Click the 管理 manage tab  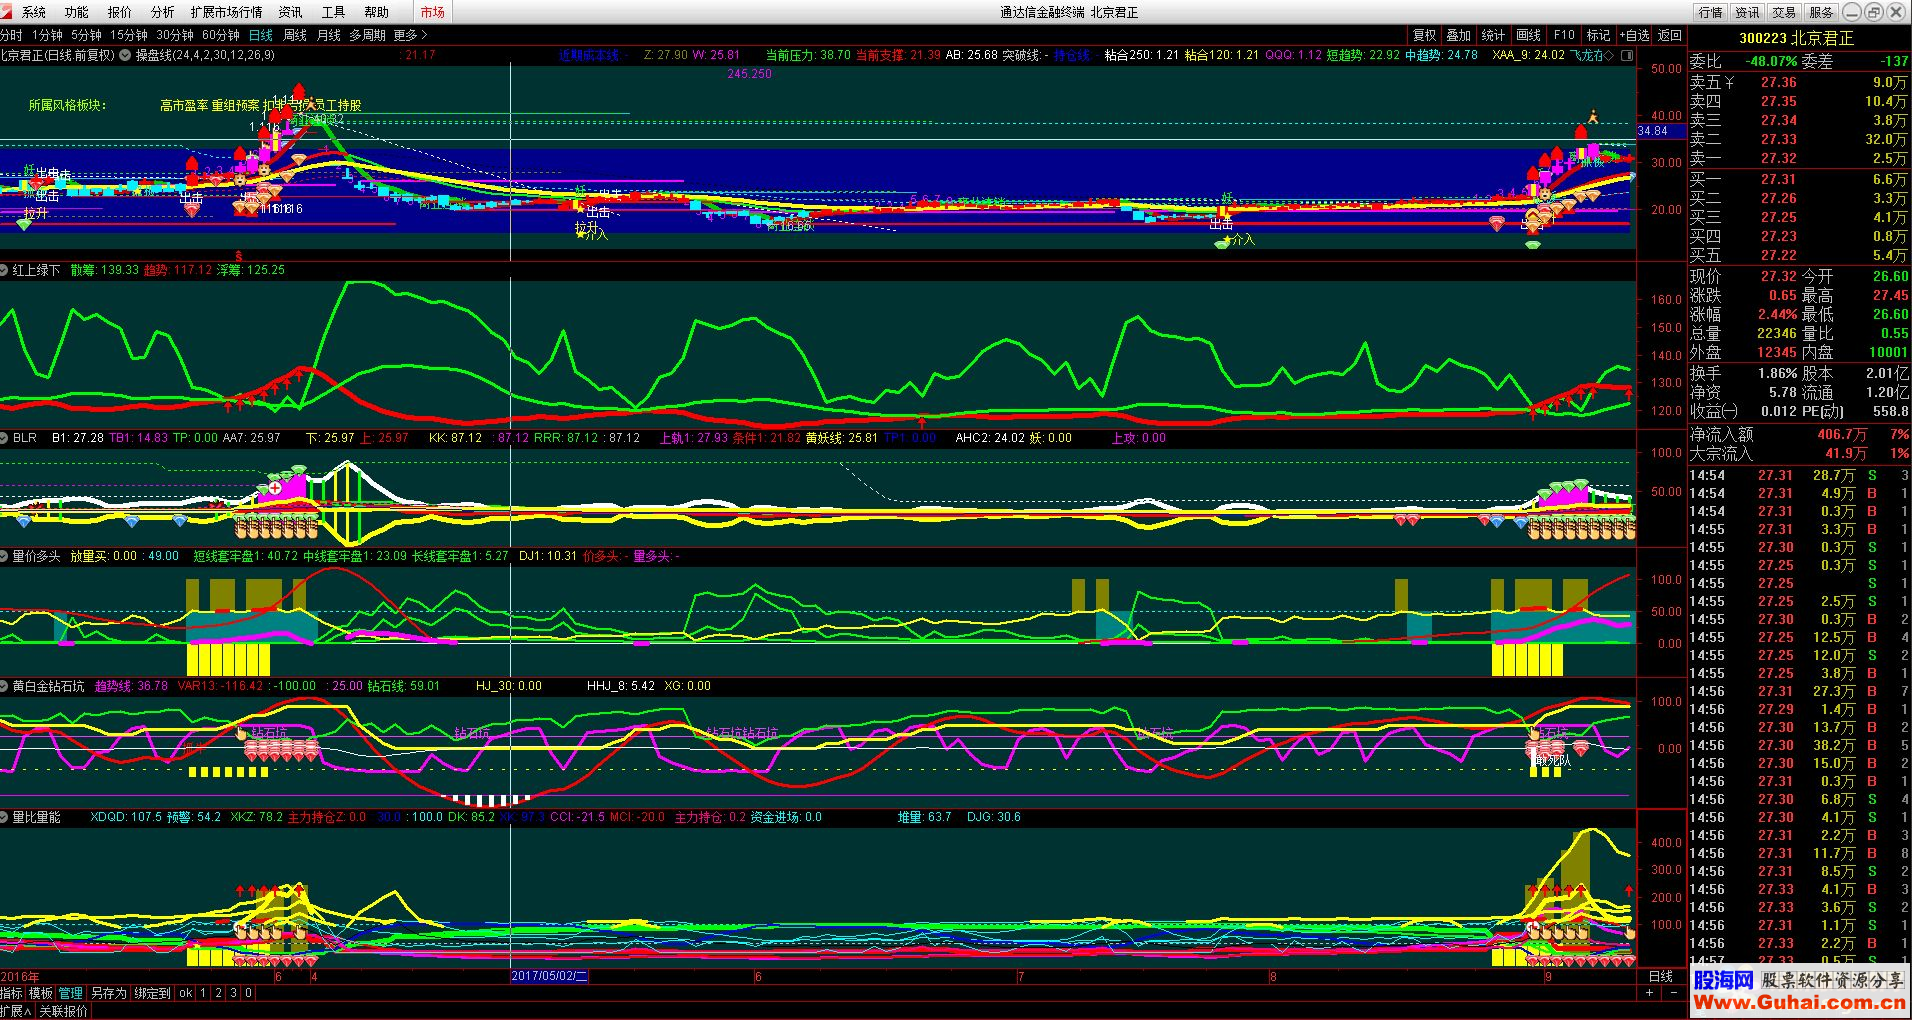pyautogui.click(x=70, y=993)
